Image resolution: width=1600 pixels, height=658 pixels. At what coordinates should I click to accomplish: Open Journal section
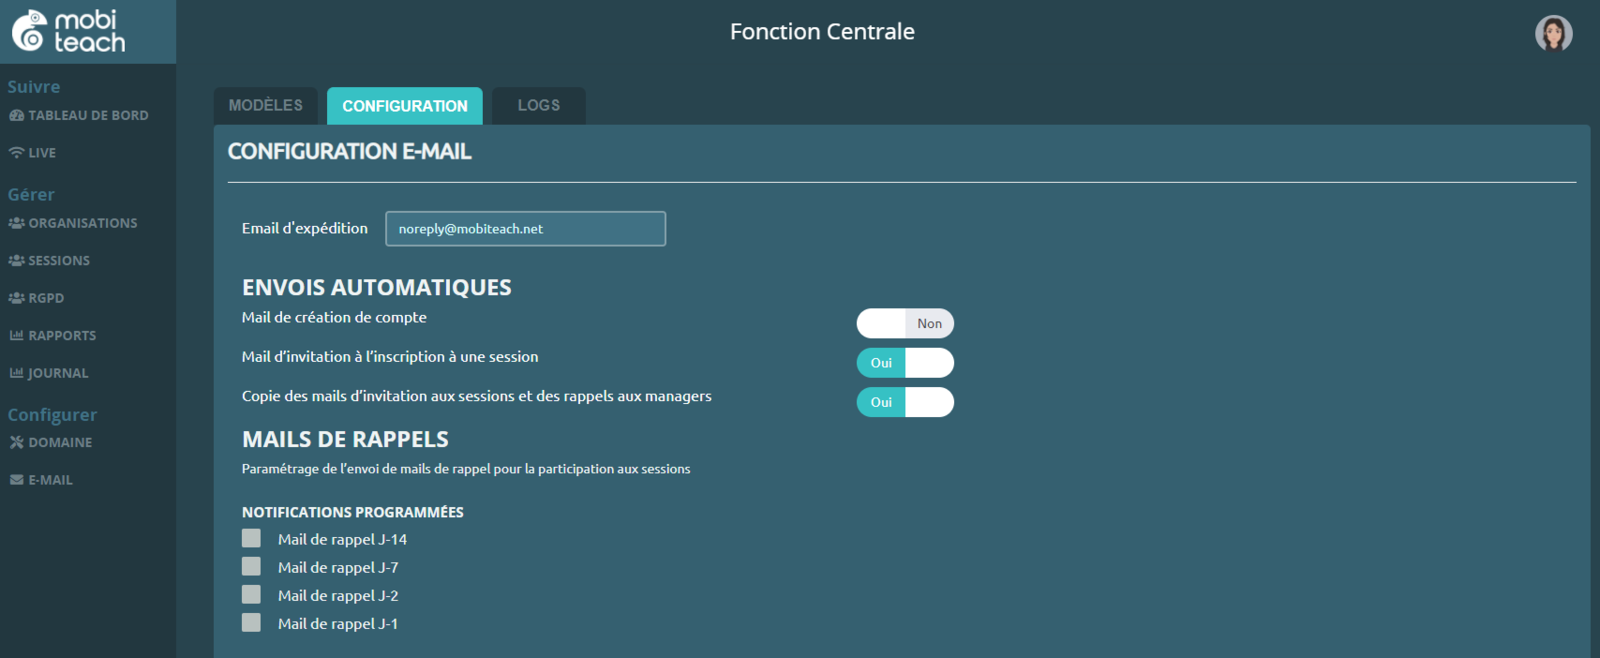(49, 373)
